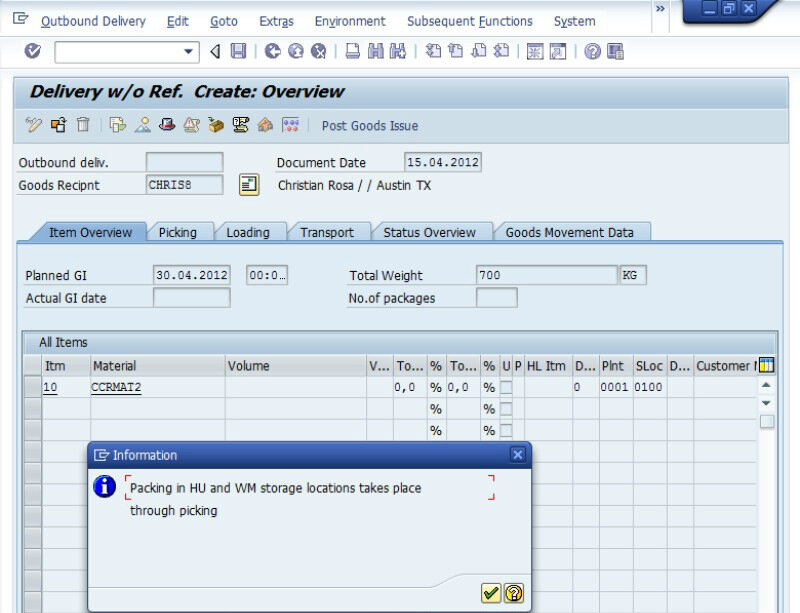Open help from the Information dialog

coord(513,593)
